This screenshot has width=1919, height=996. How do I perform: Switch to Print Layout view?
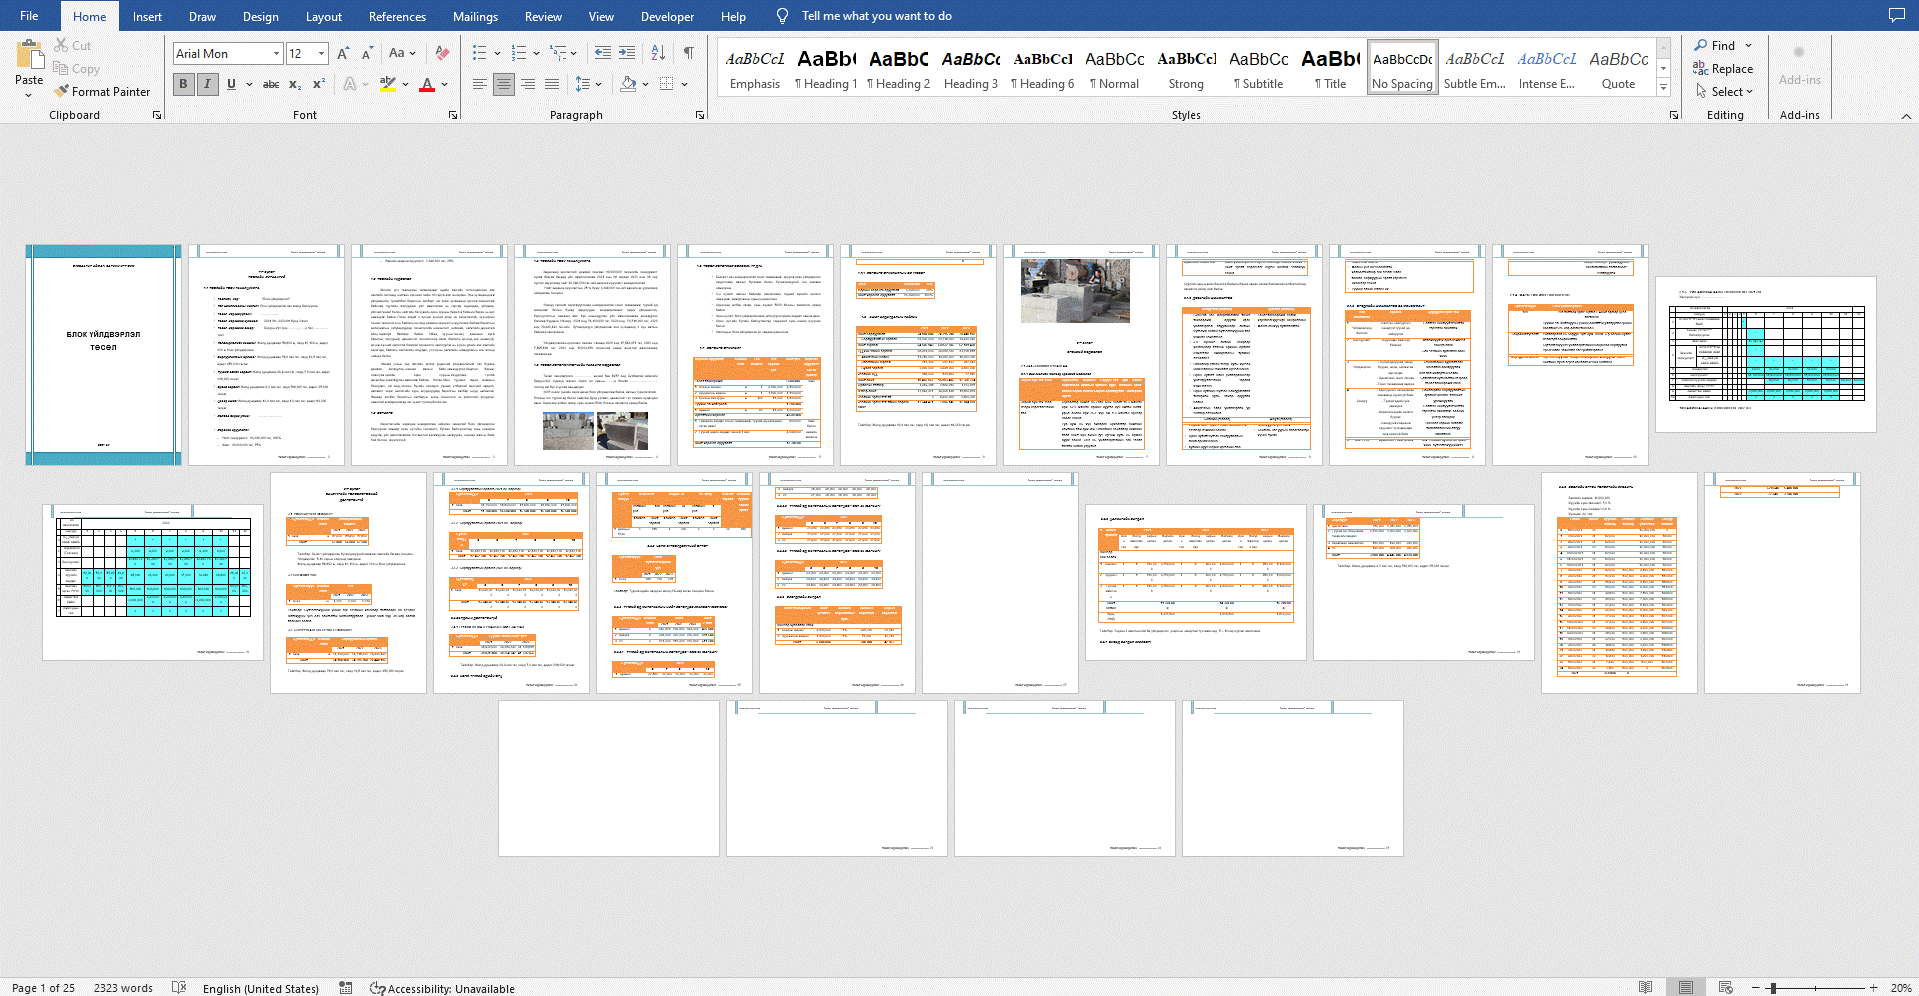click(1686, 988)
